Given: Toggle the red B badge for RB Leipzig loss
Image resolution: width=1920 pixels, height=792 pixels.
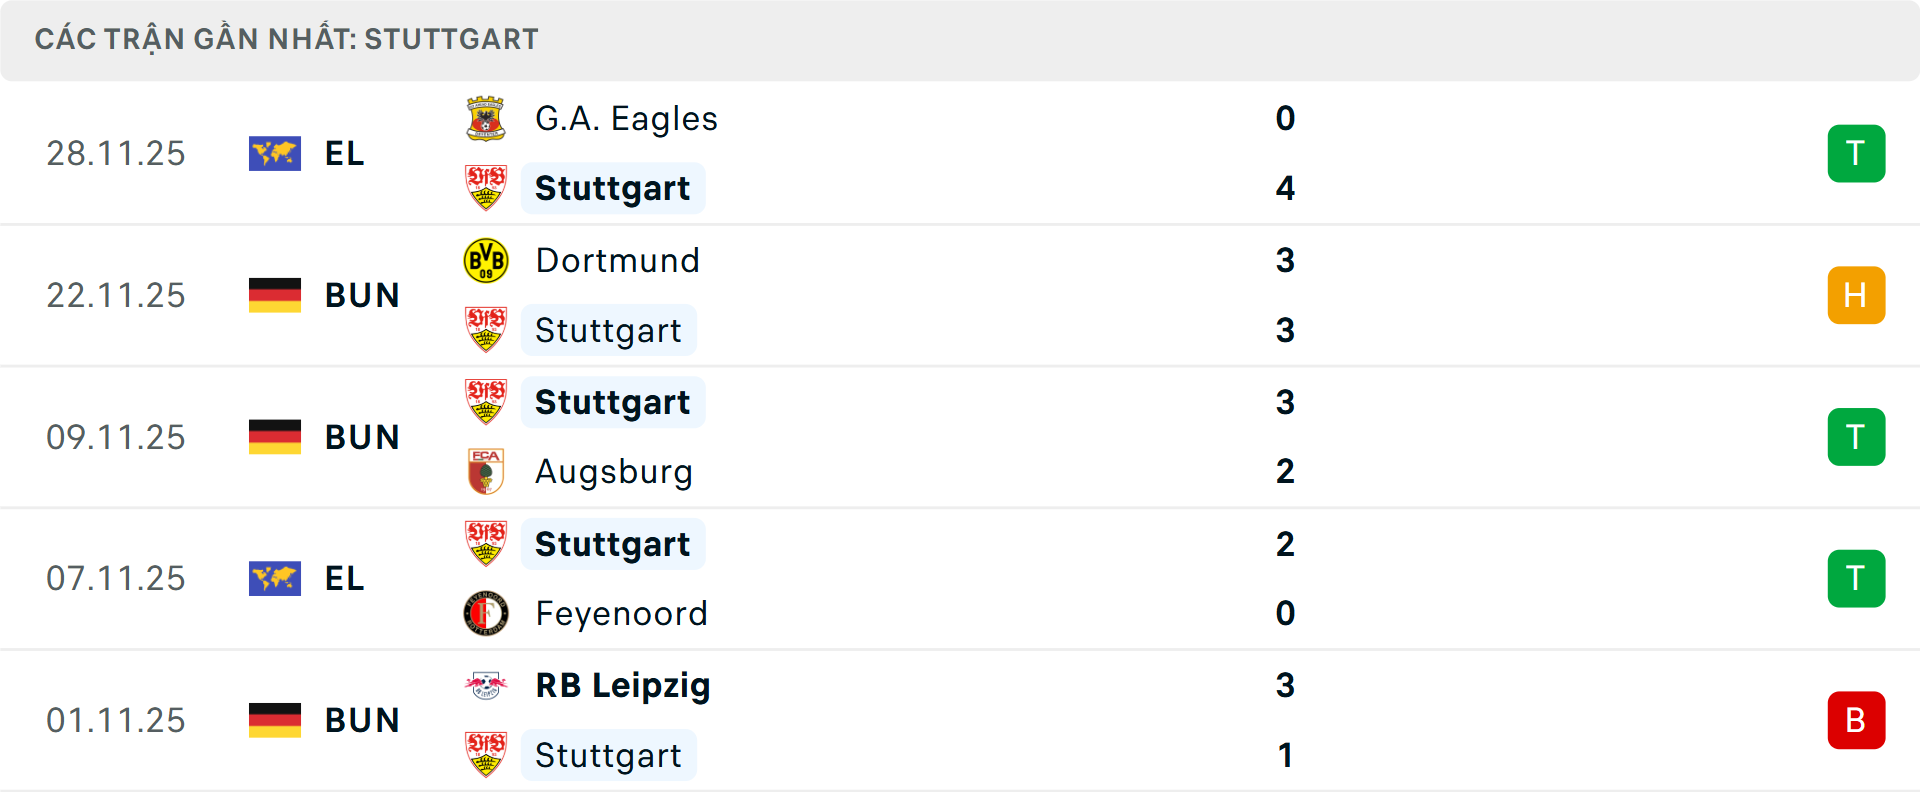Looking at the screenshot, I should click(x=1856, y=720).
